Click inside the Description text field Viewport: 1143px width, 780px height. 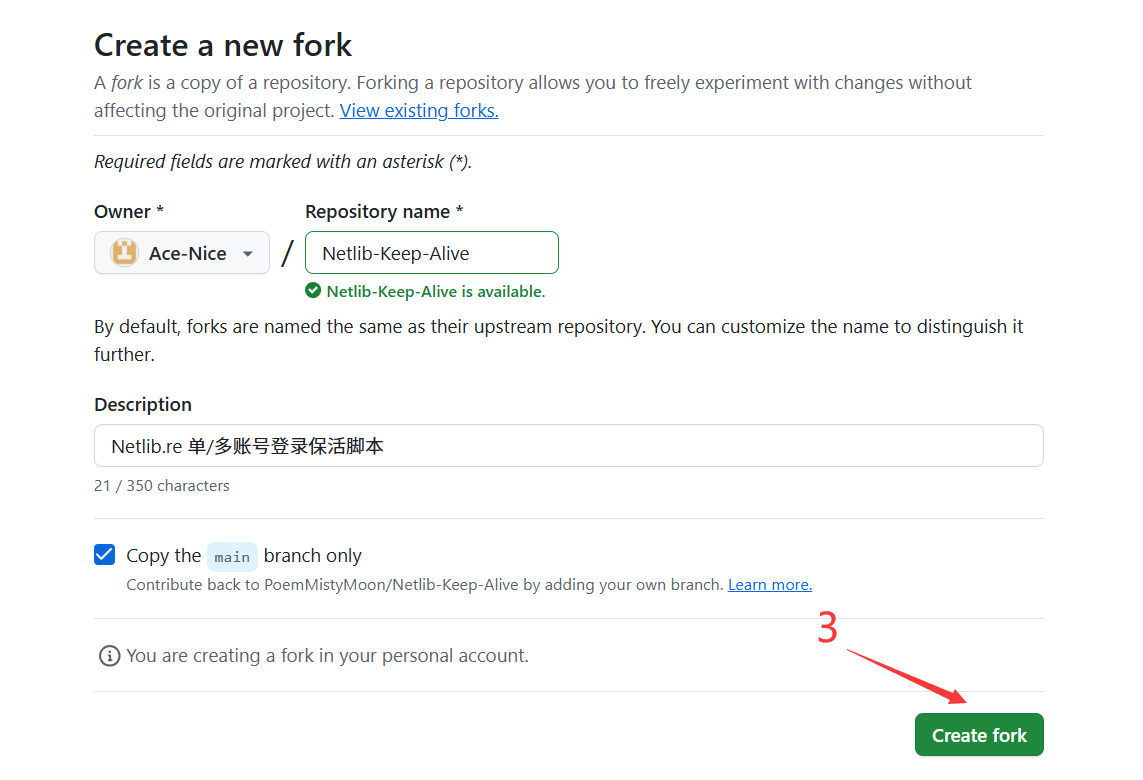pos(568,445)
